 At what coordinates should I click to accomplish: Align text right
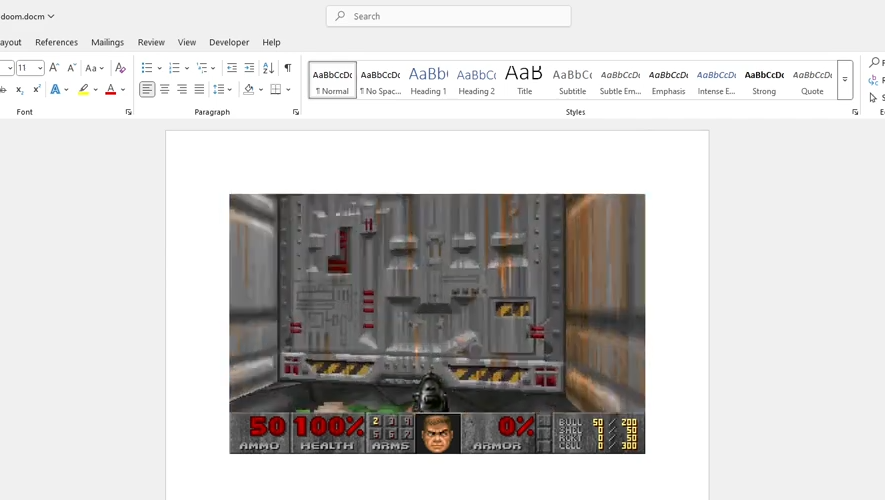tap(182, 89)
